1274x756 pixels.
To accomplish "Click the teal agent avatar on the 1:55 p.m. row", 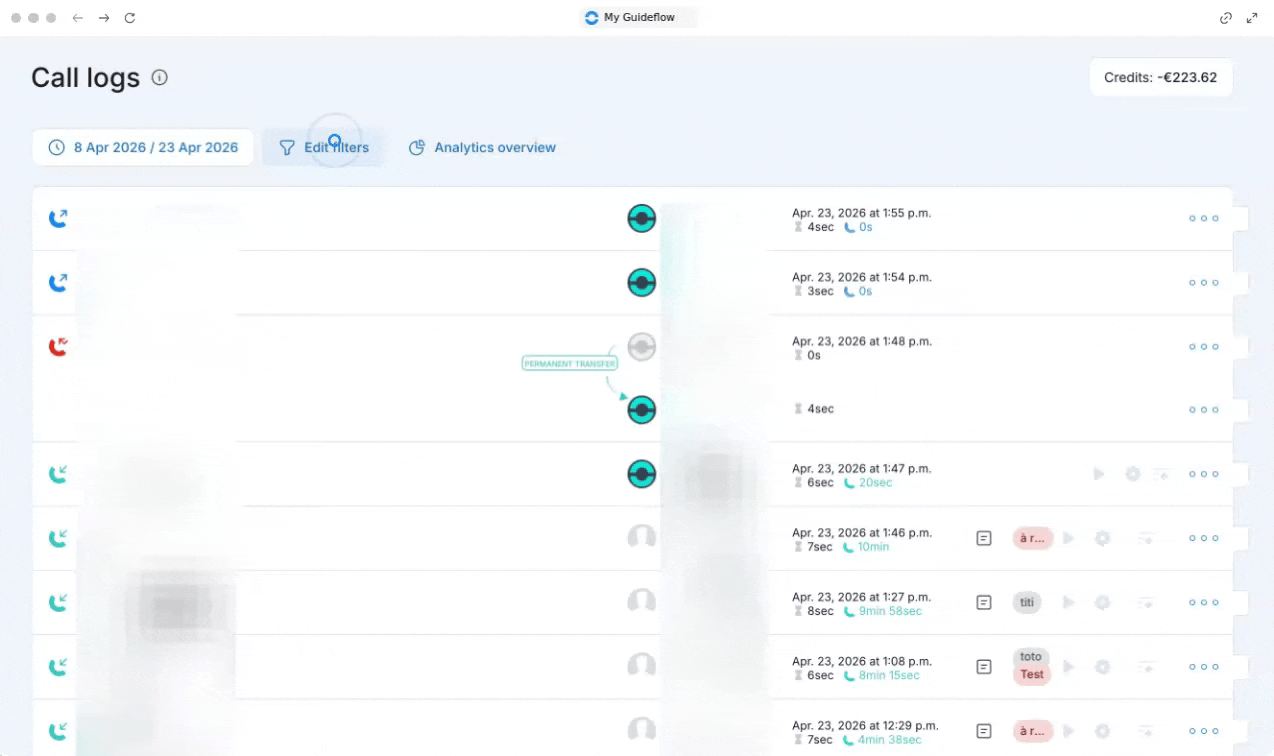I will (641, 218).
